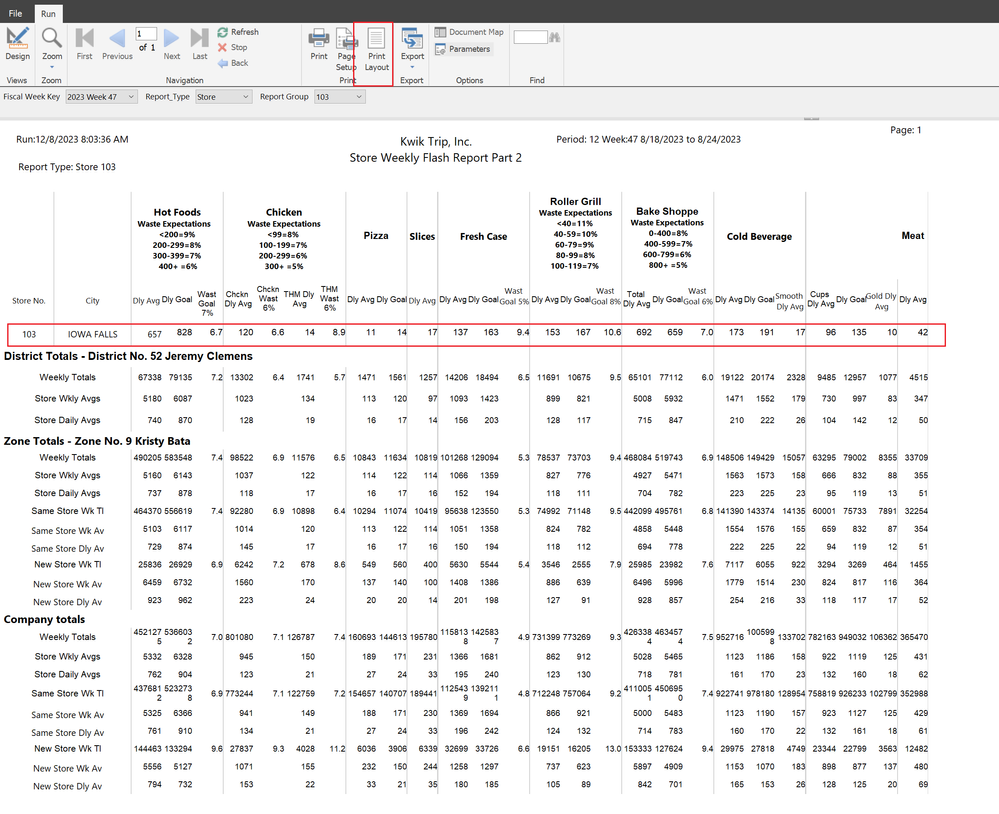This screenshot has width=999, height=814.
Task: Refresh the report
Action: [238, 32]
